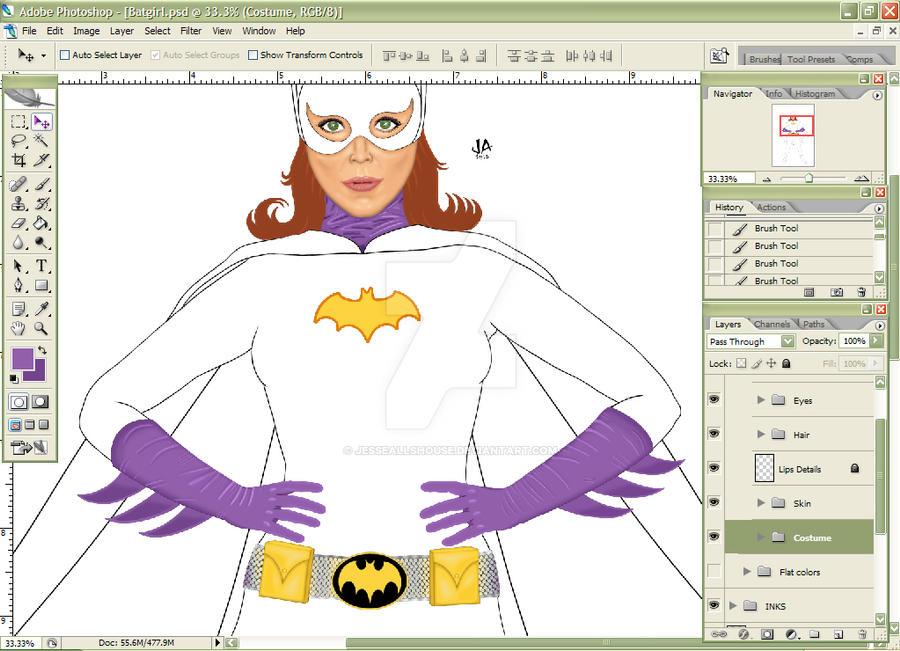Select the Slice tool
900x651 pixels.
(41, 160)
